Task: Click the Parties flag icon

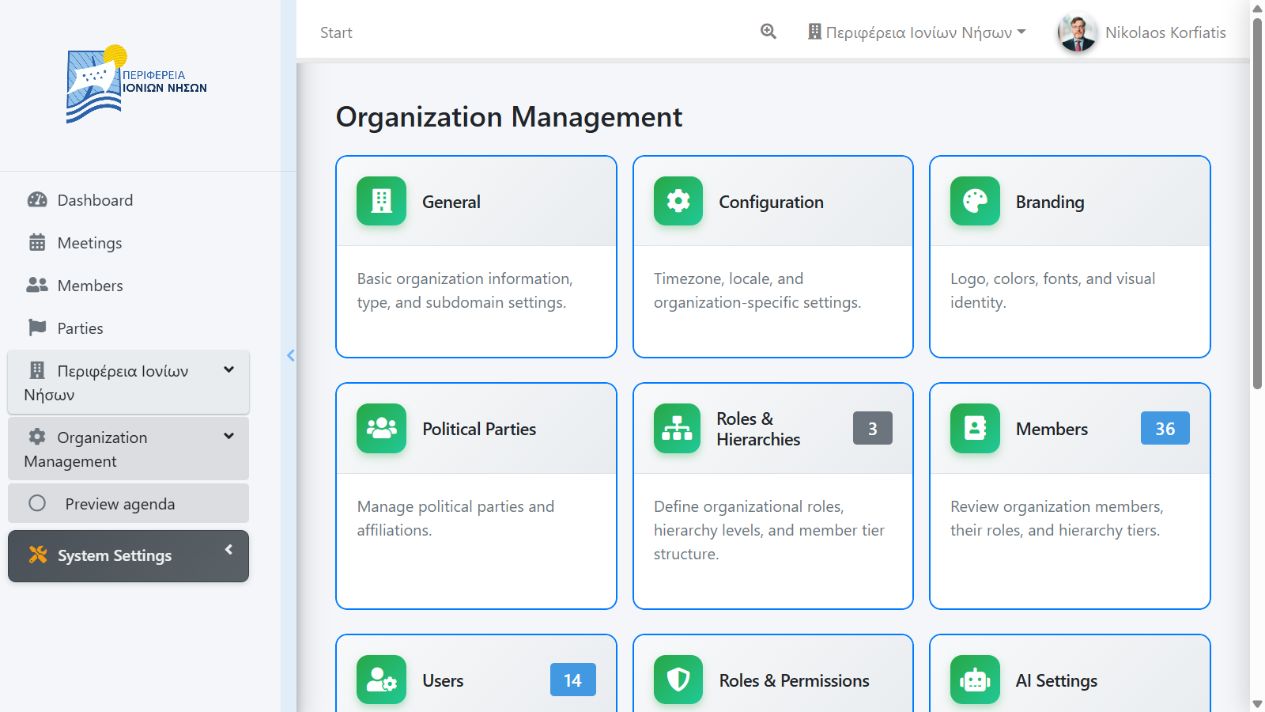Action: (x=37, y=328)
